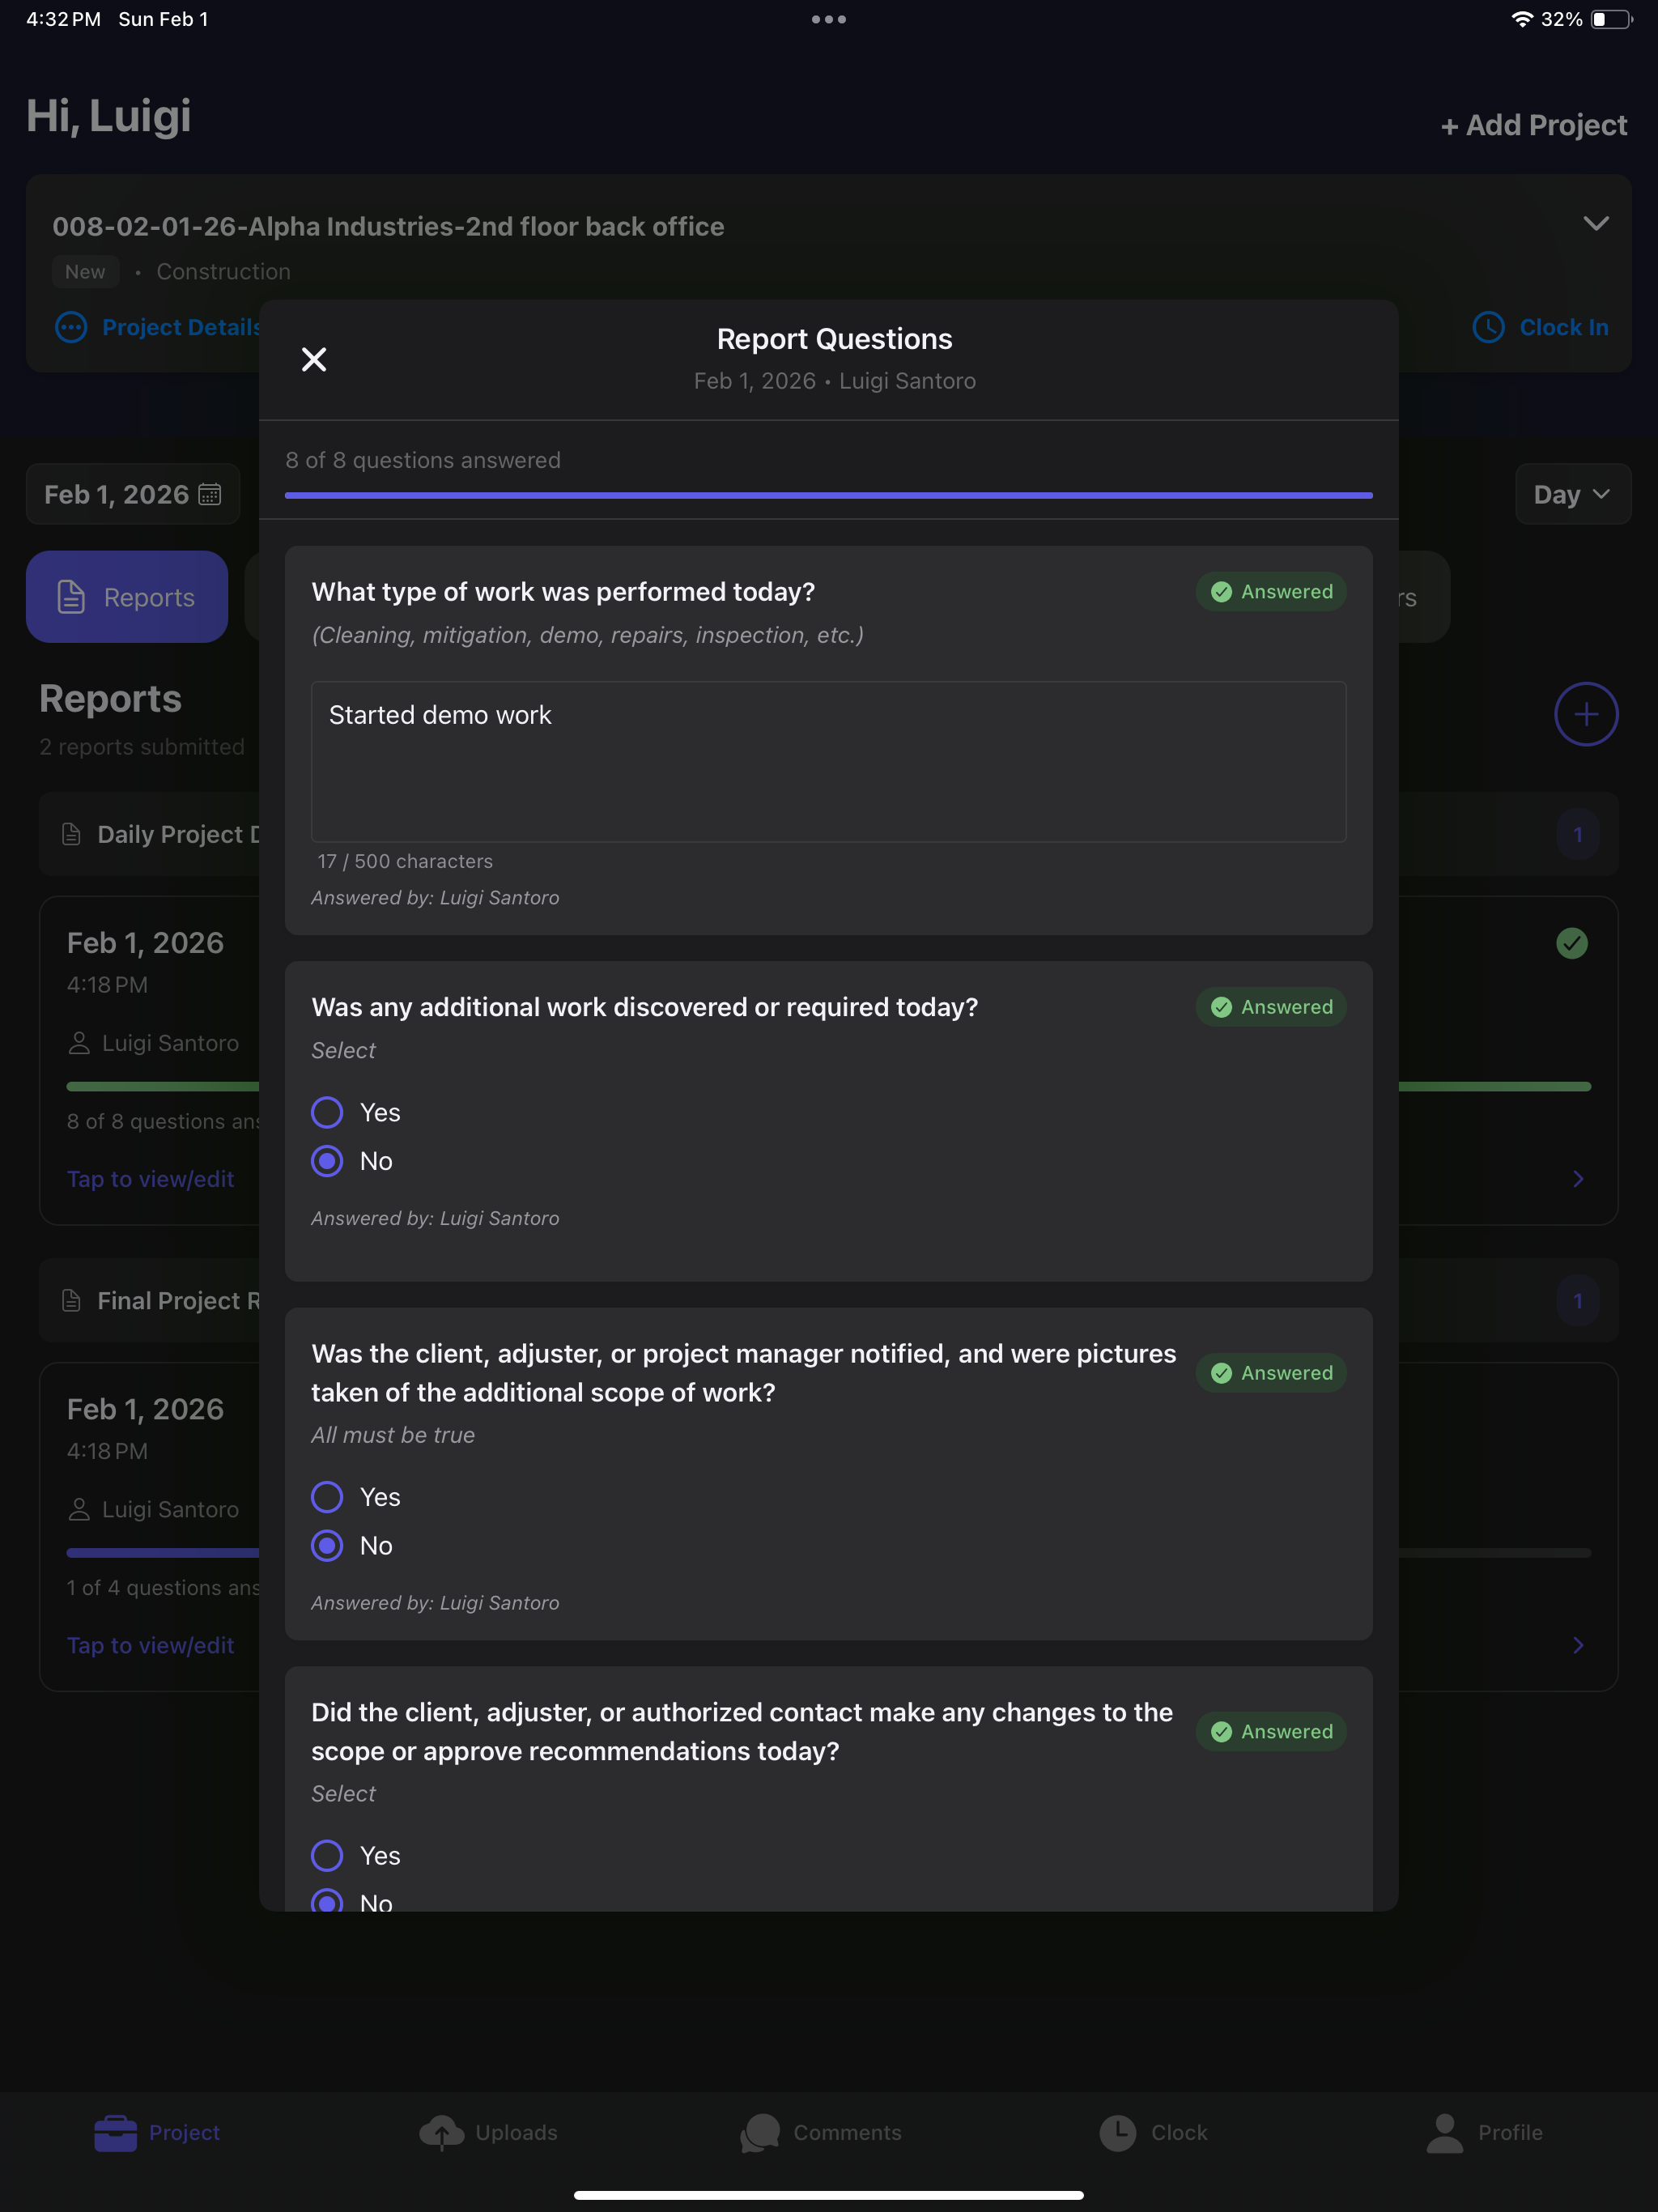Open the Day view dropdown
Viewport: 1658px width, 2212px height.
click(1572, 494)
